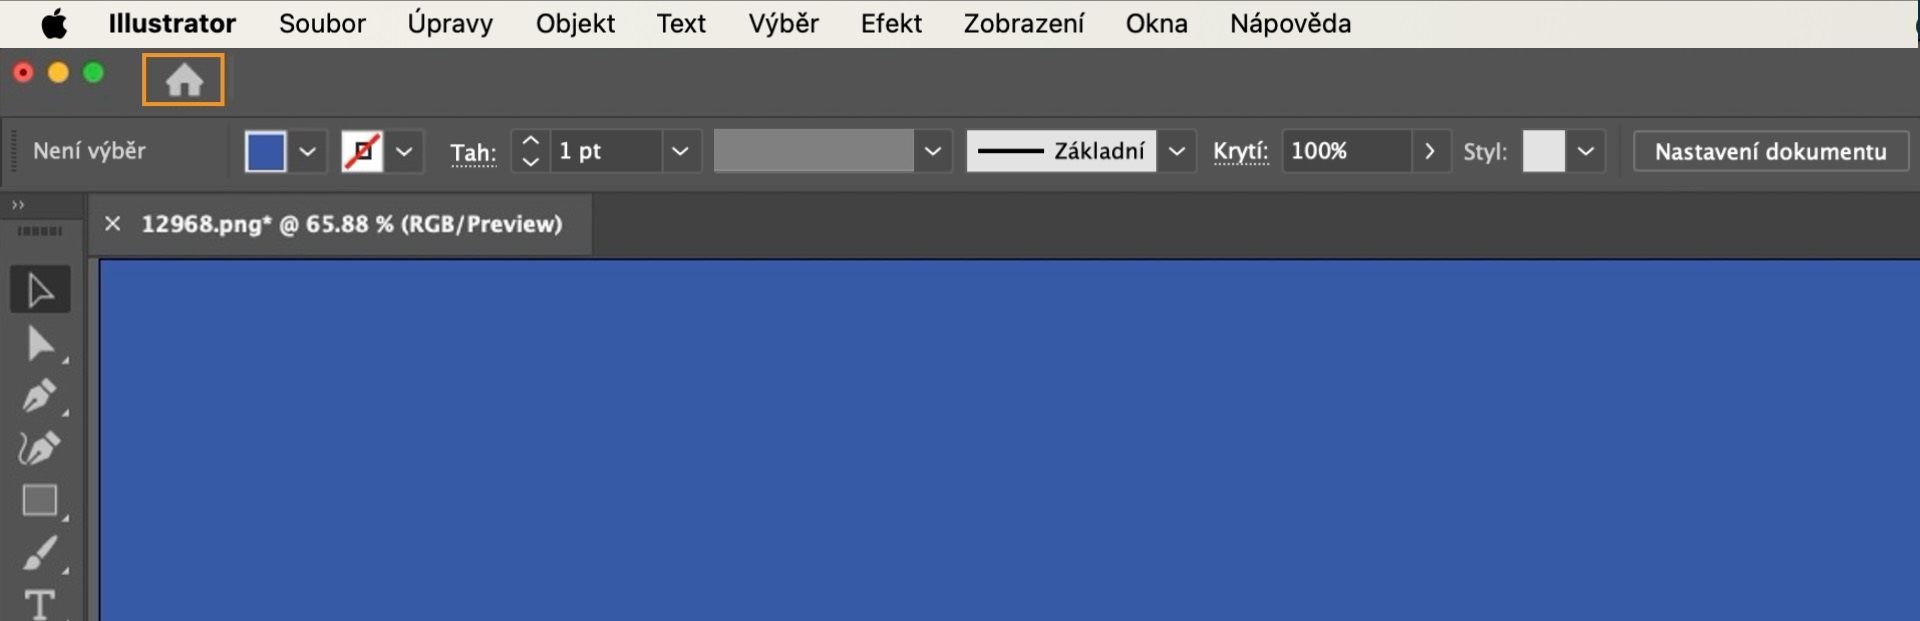1920x621 pixels.
Task: Open the Efekt menu
Action: [x=890, y=23]
